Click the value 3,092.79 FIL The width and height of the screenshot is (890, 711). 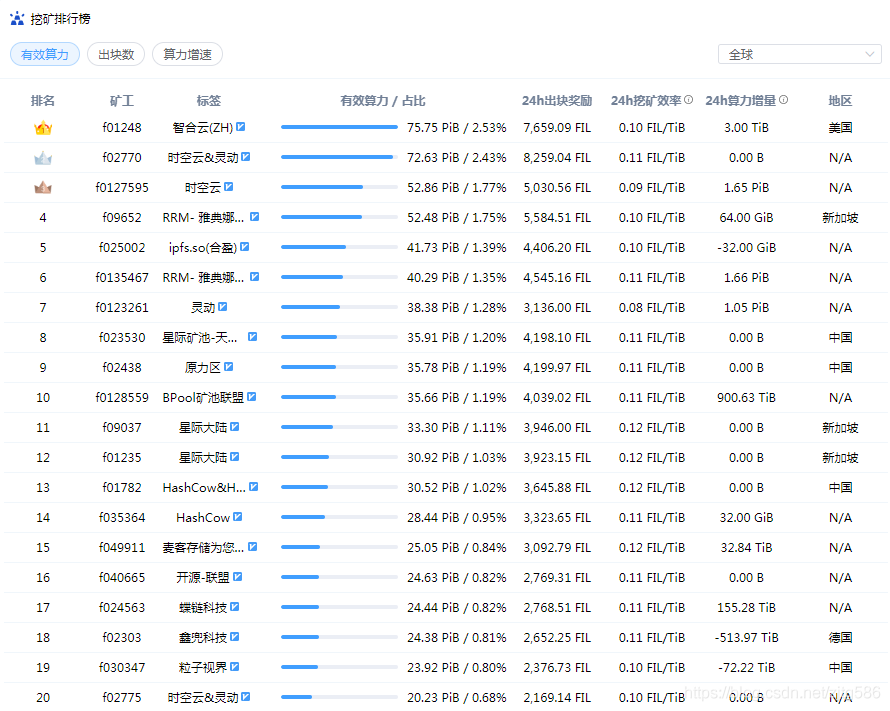557,548
